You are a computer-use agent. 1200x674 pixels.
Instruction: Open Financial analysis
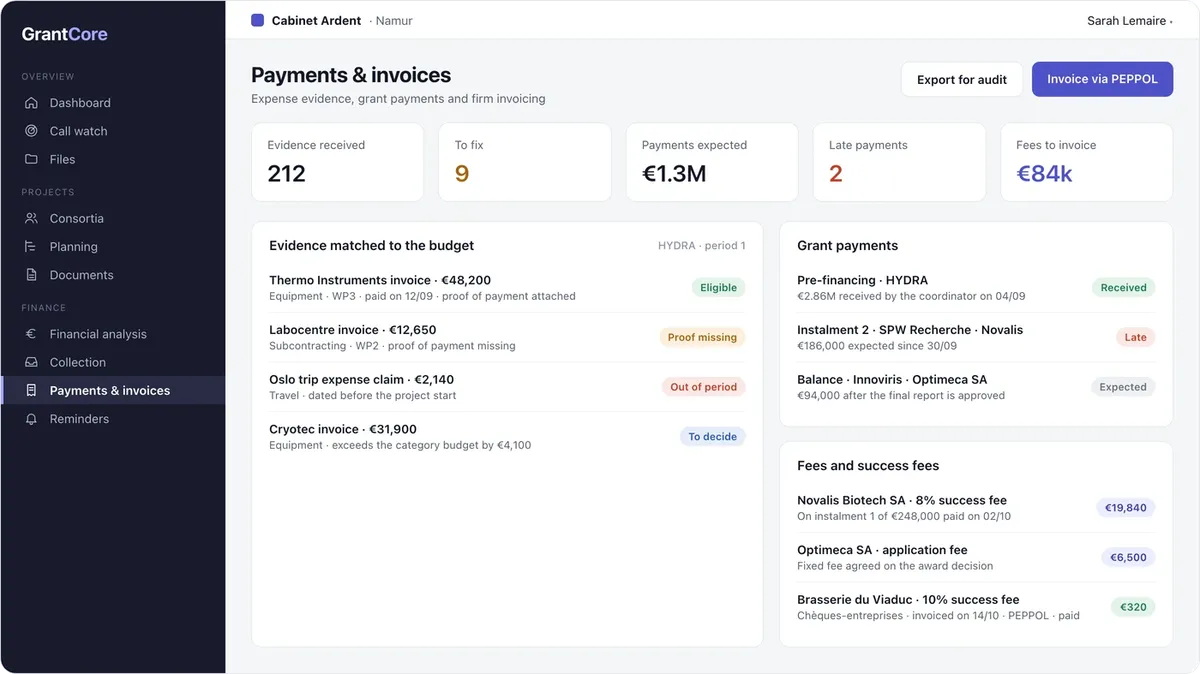112,334
